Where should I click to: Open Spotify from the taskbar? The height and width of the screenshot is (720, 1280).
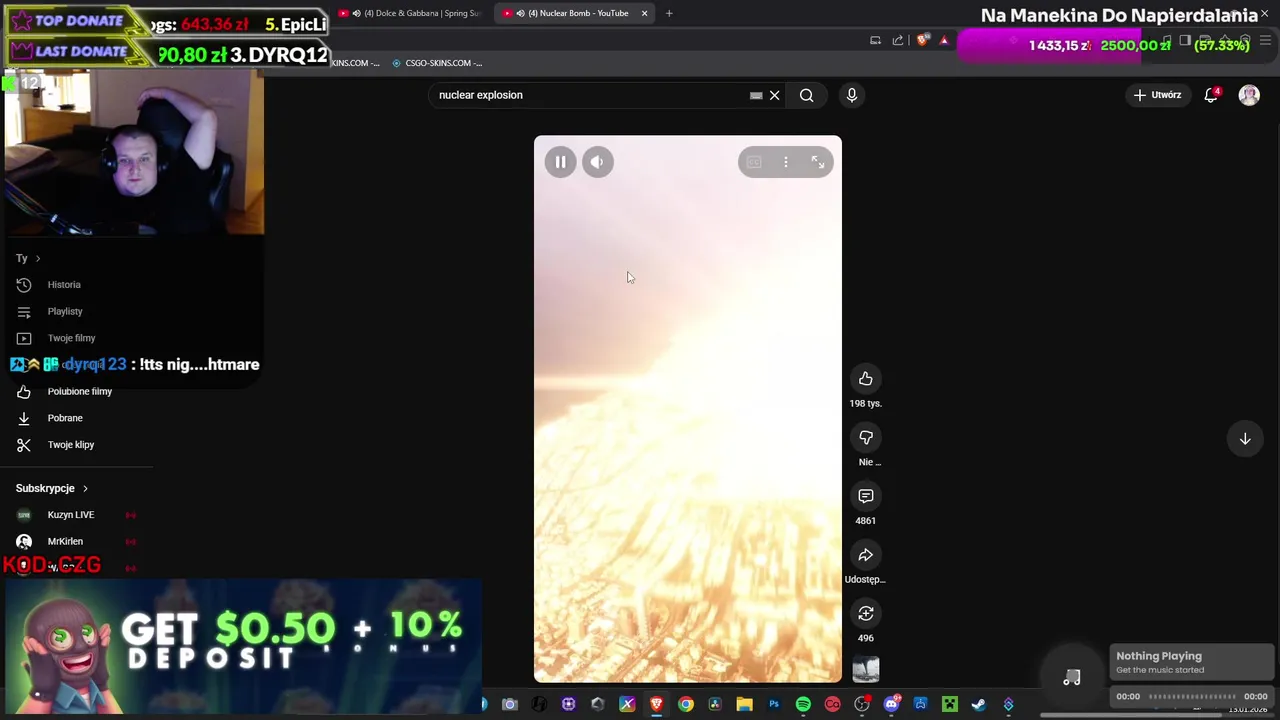pos(803,705)
